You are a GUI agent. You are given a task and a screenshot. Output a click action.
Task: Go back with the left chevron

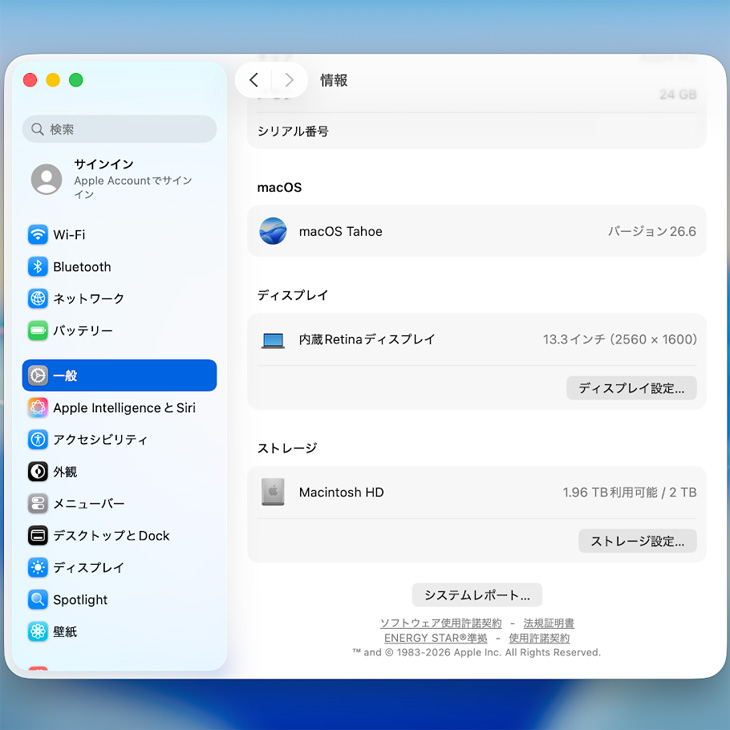point(254,80)
